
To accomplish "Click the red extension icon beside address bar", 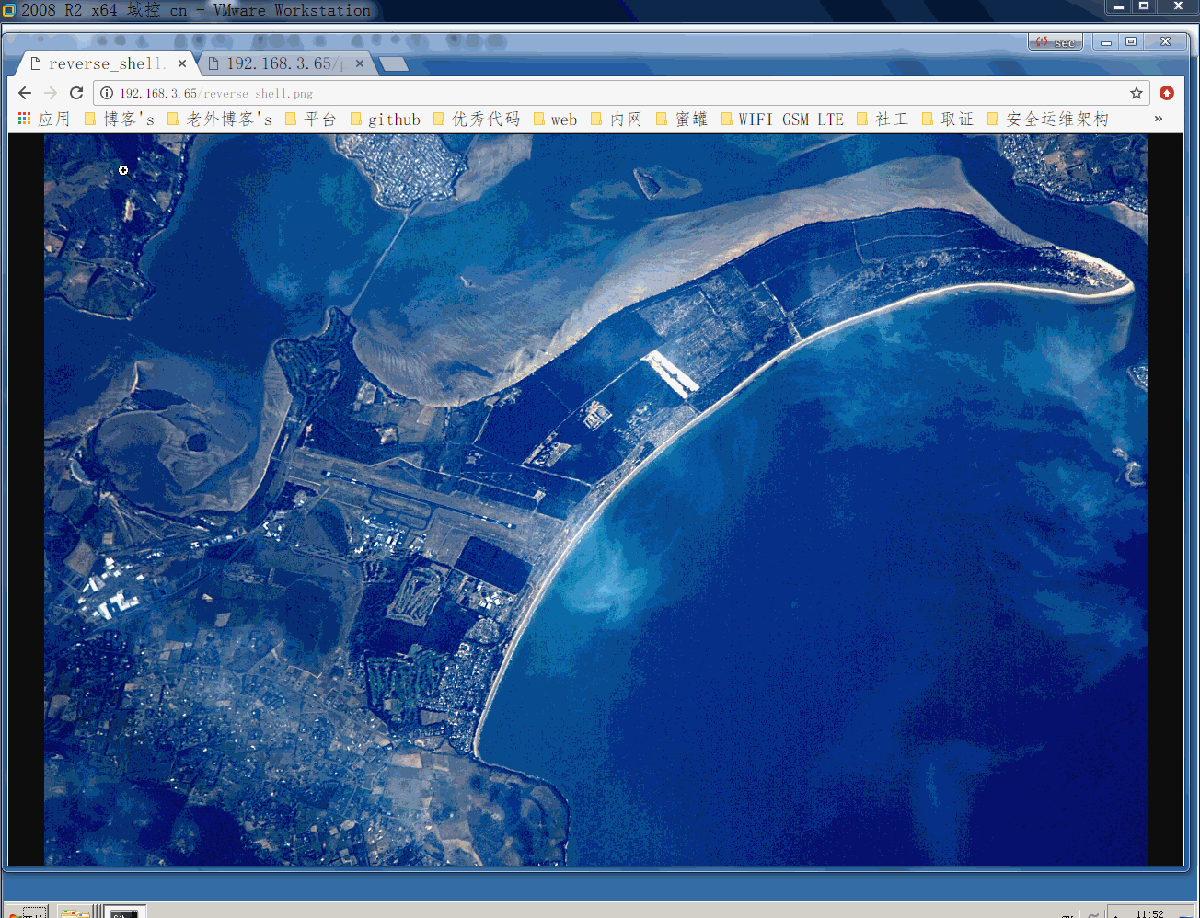I will pos(1166,93).
